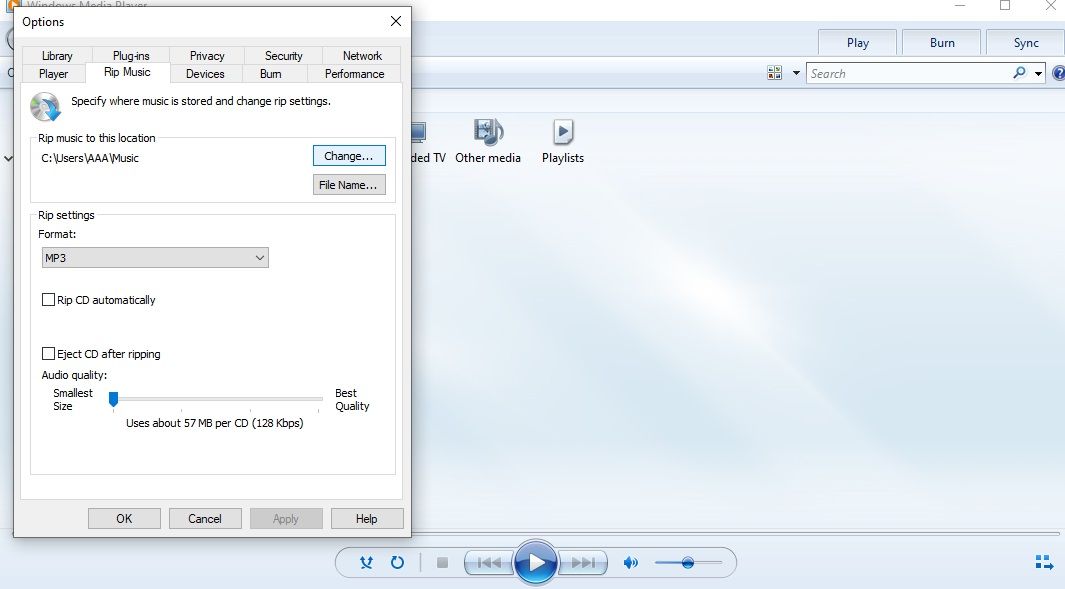
Task: Click the Other media library icon
Action: [488, 132]
